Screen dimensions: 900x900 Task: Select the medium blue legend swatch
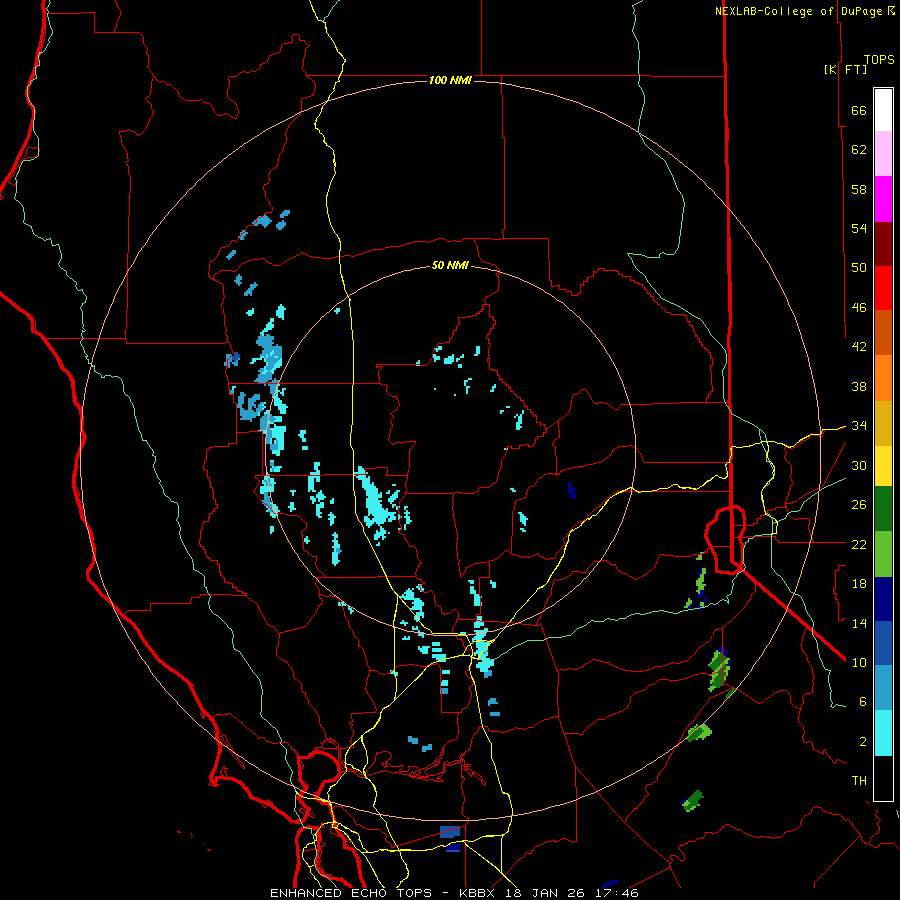[883, 643]
